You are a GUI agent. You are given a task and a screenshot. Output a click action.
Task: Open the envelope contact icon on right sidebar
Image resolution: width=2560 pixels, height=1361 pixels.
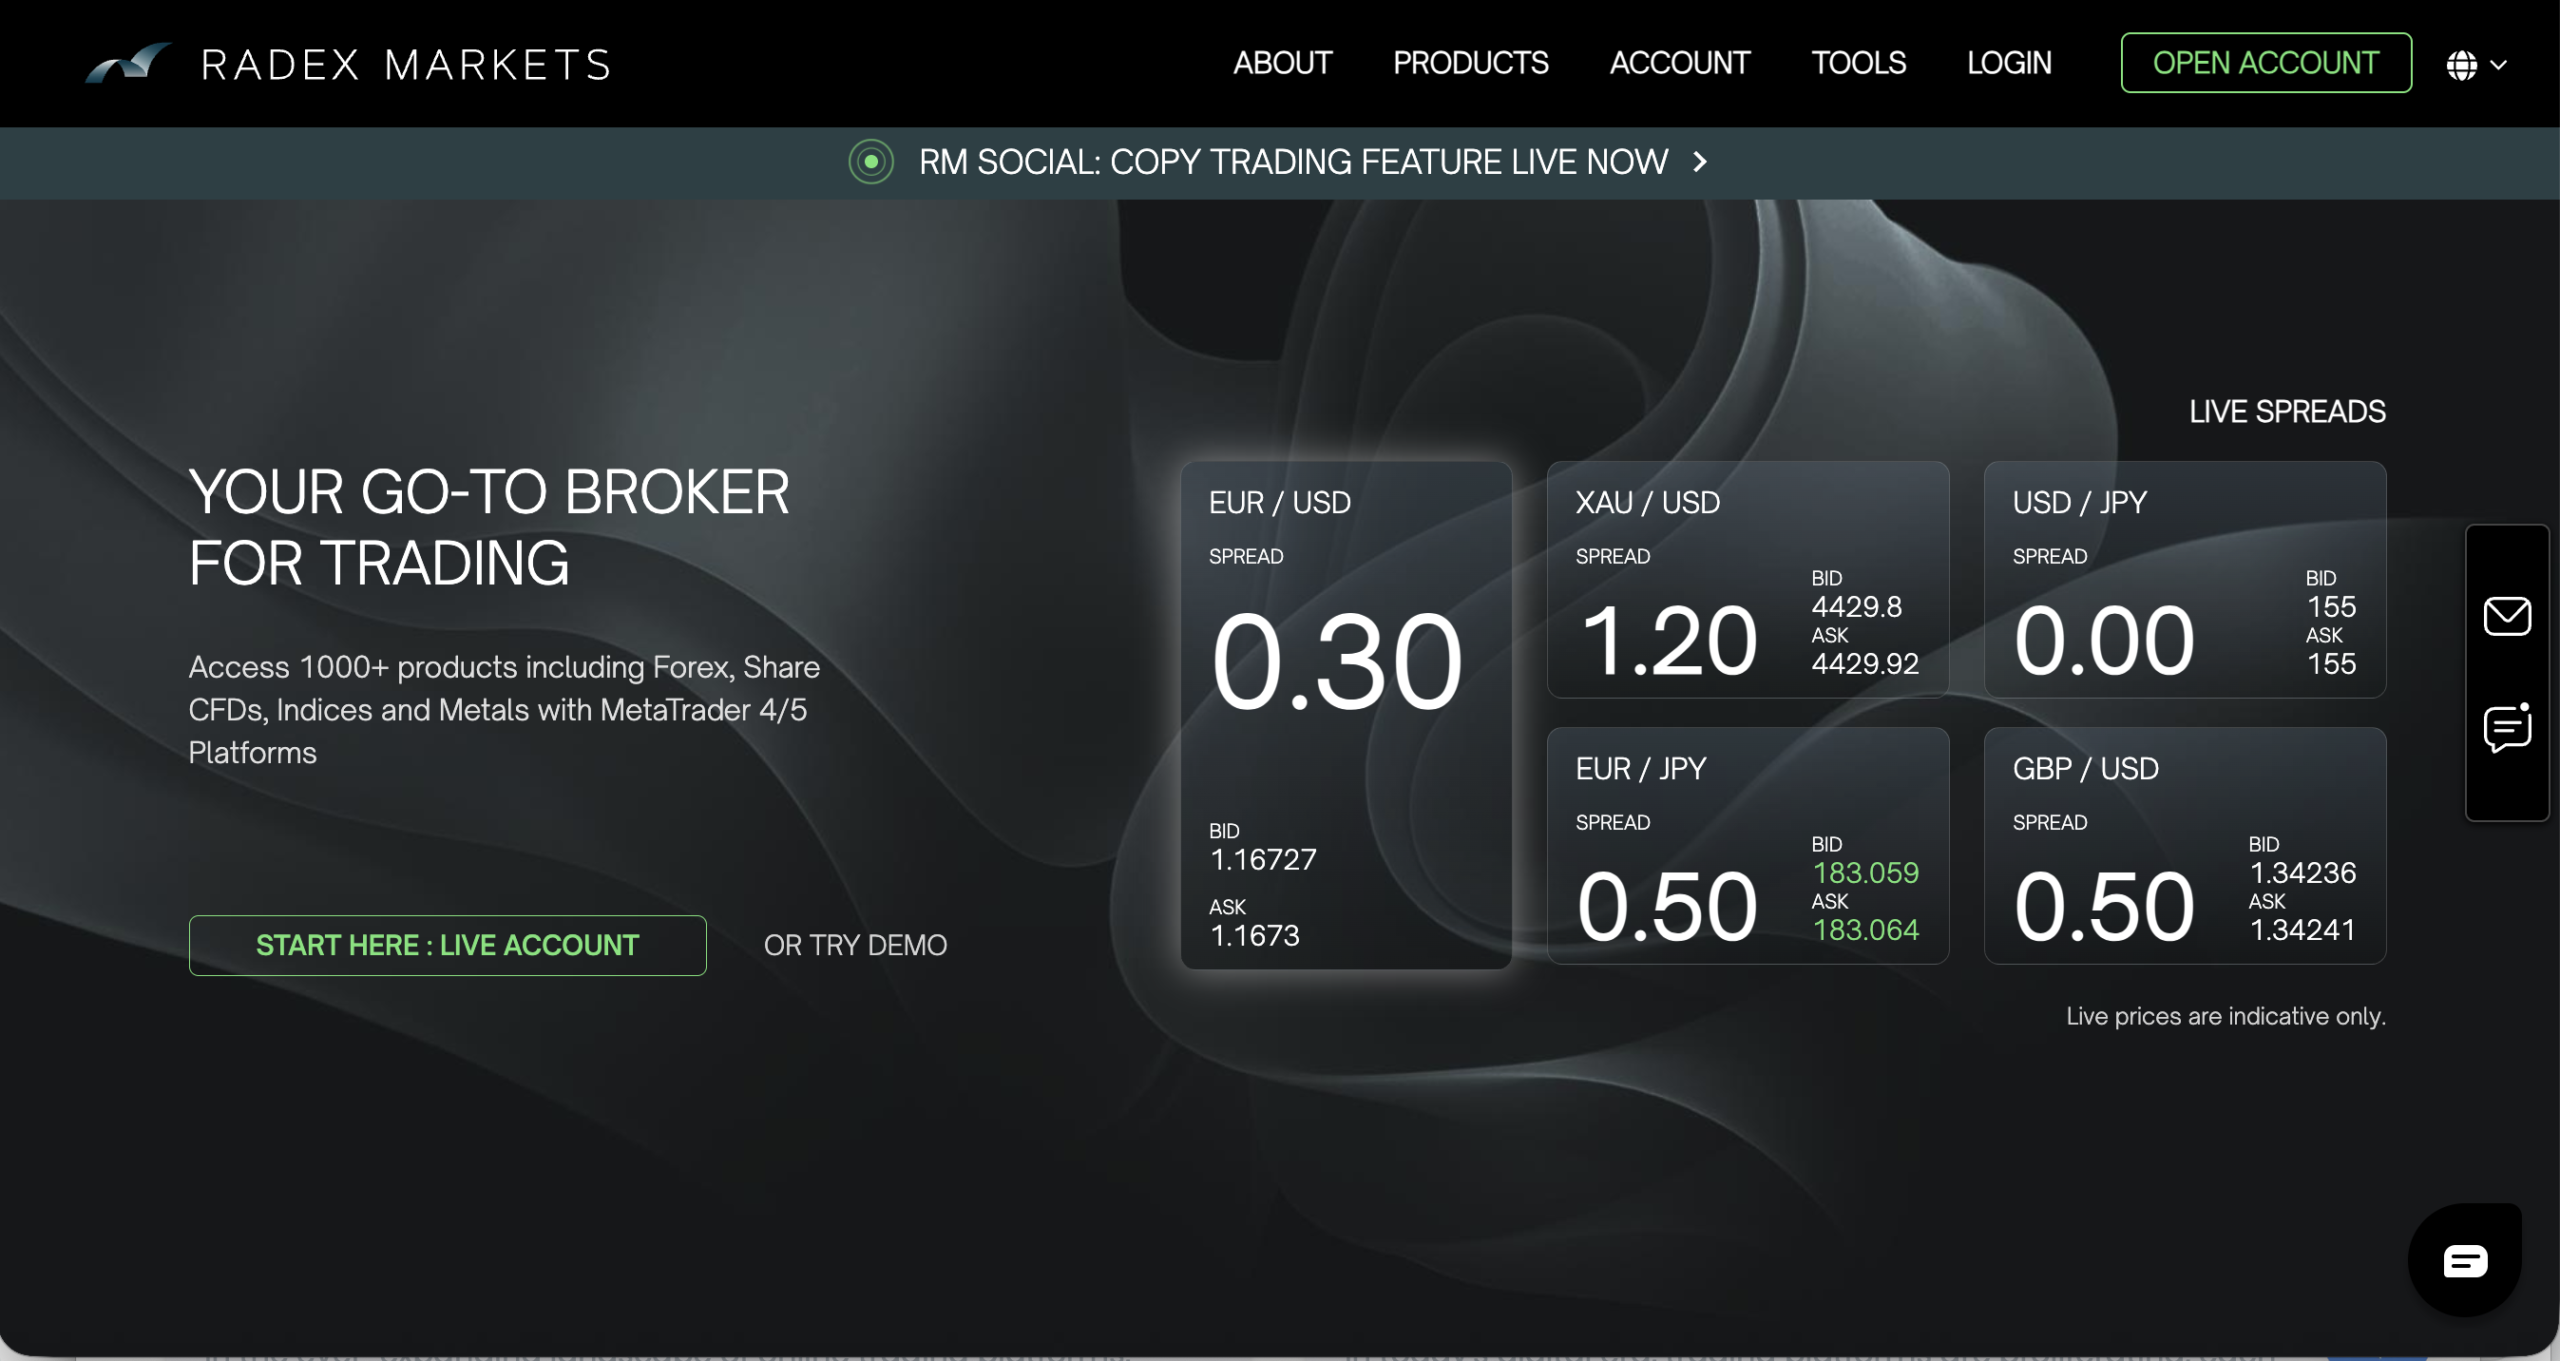click(2506, 616)
